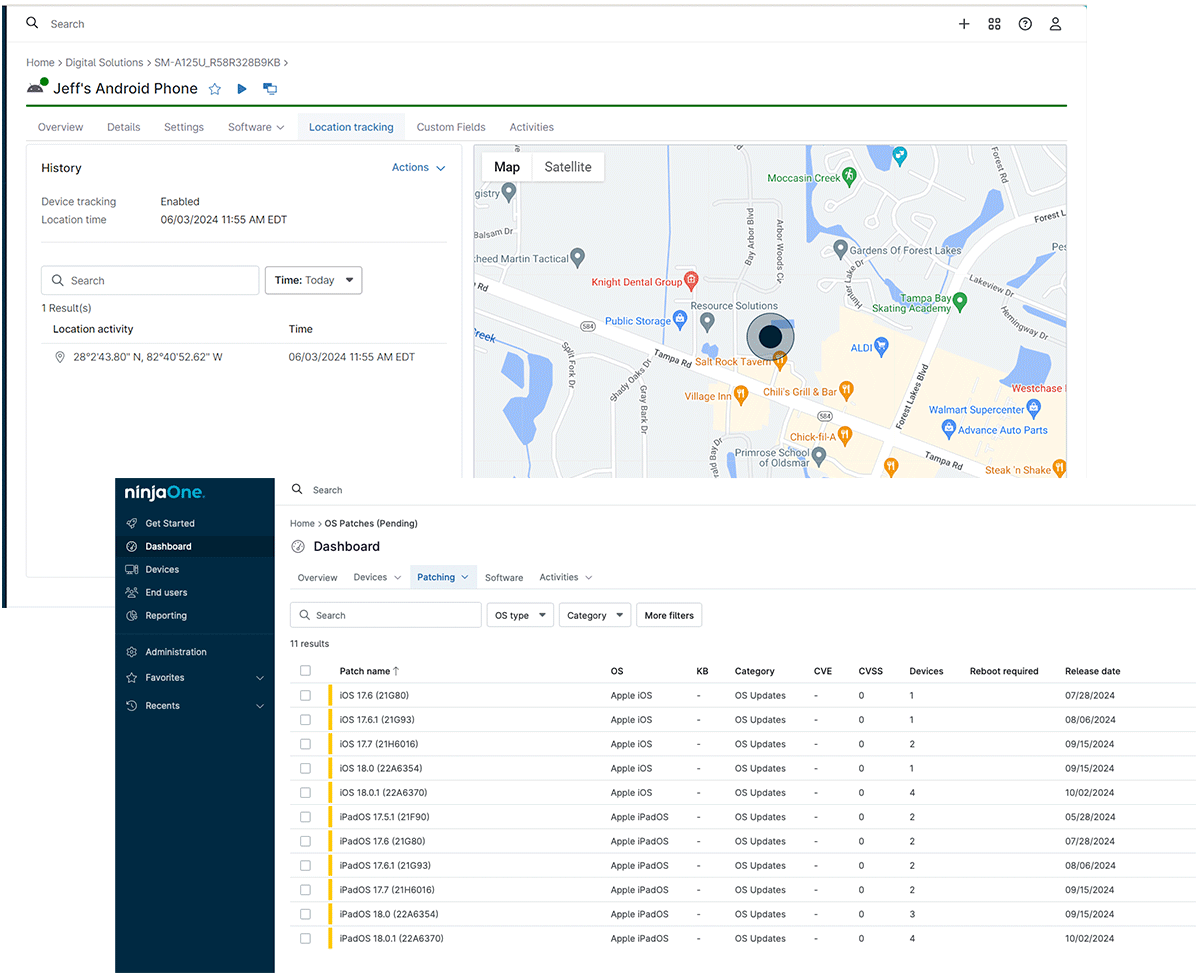Click the help question mark icon
1200x980 pixels.
pyautogui.click(x=1025, y=24)
